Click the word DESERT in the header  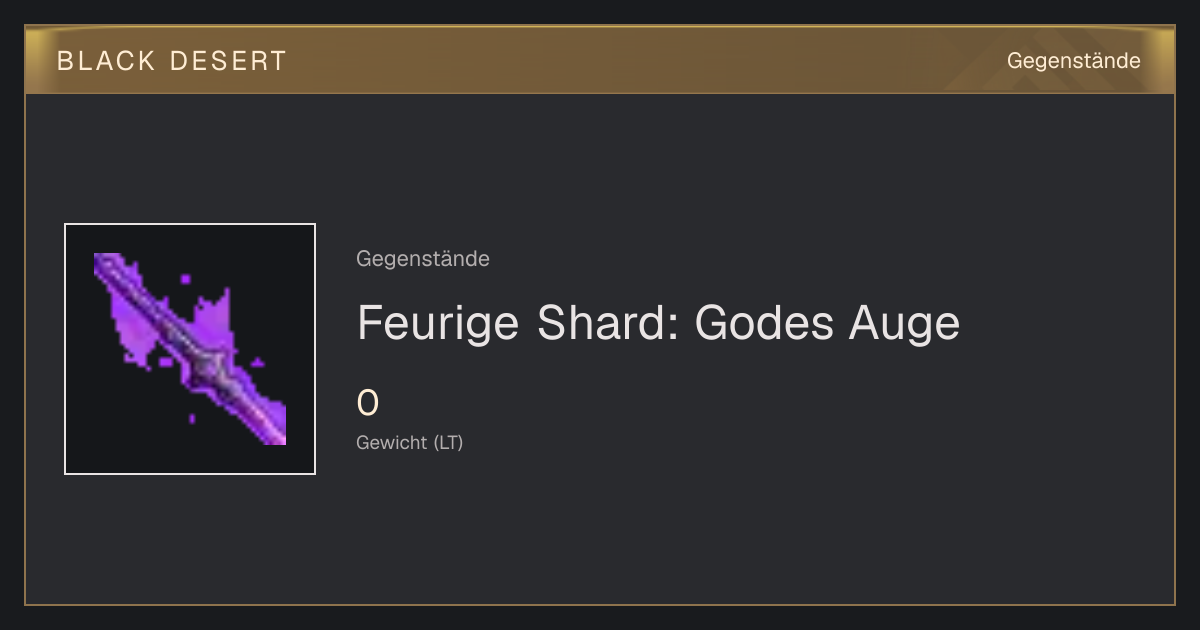(228, 61)
